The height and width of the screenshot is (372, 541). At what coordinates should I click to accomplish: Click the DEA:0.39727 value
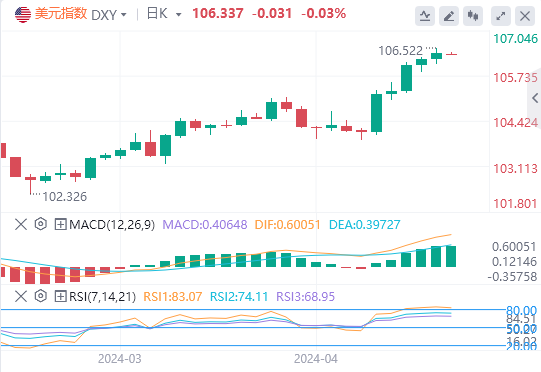[x=365, y=225]
